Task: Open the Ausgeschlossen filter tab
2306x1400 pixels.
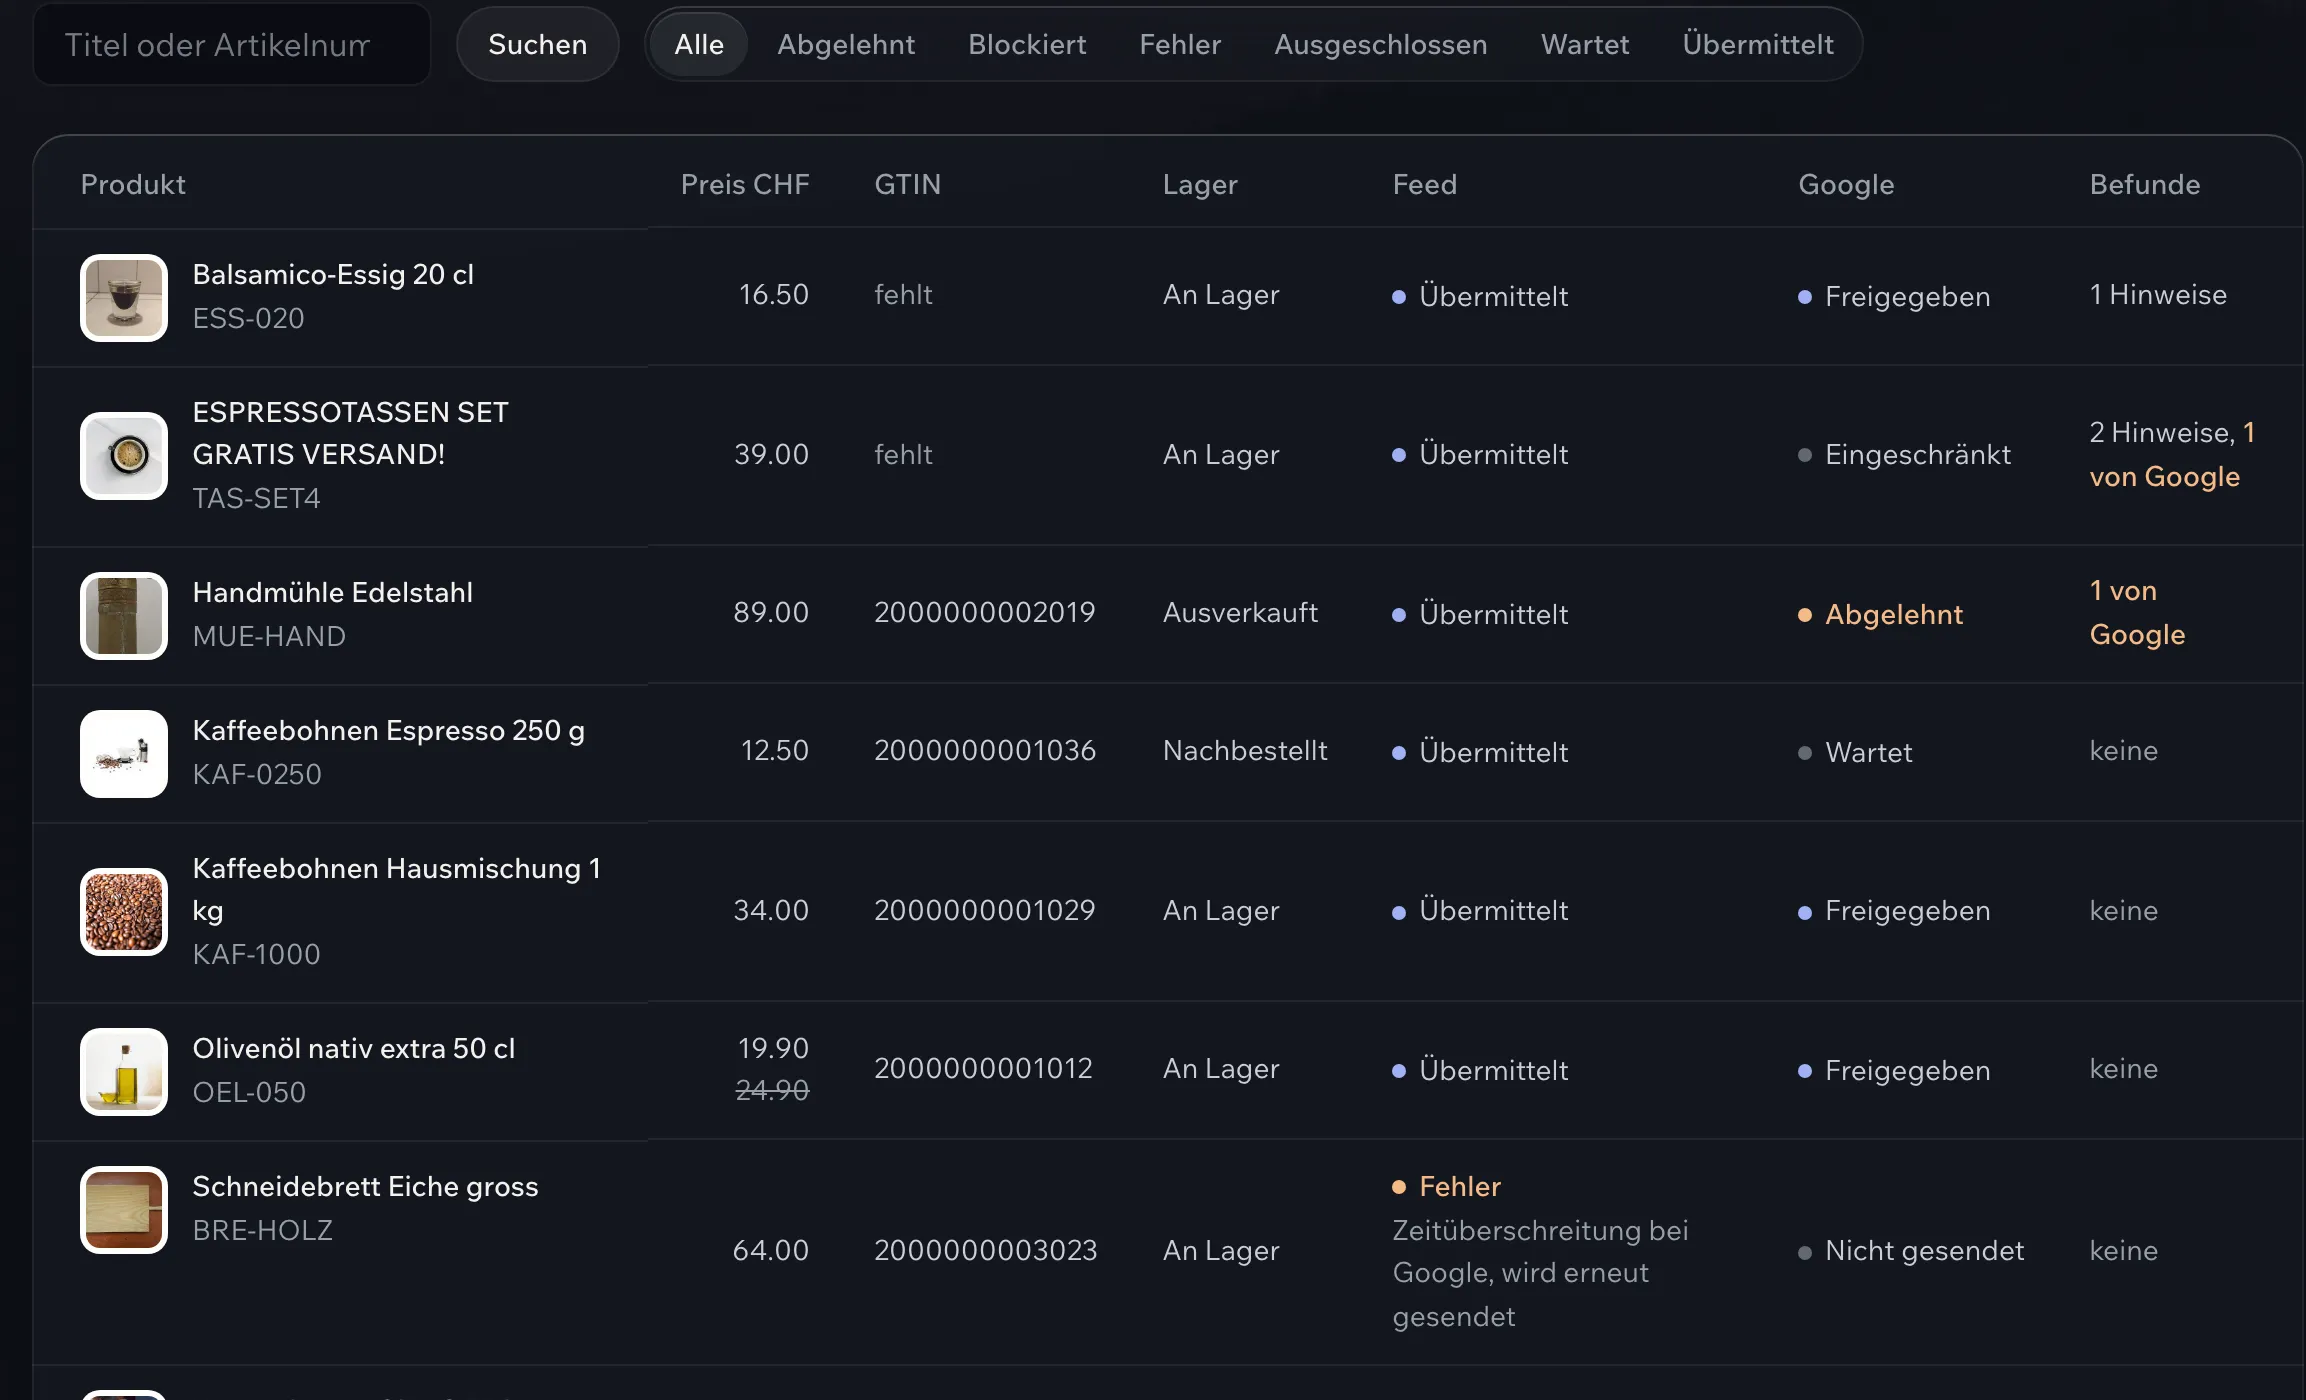Action: tap(1380, 44)
